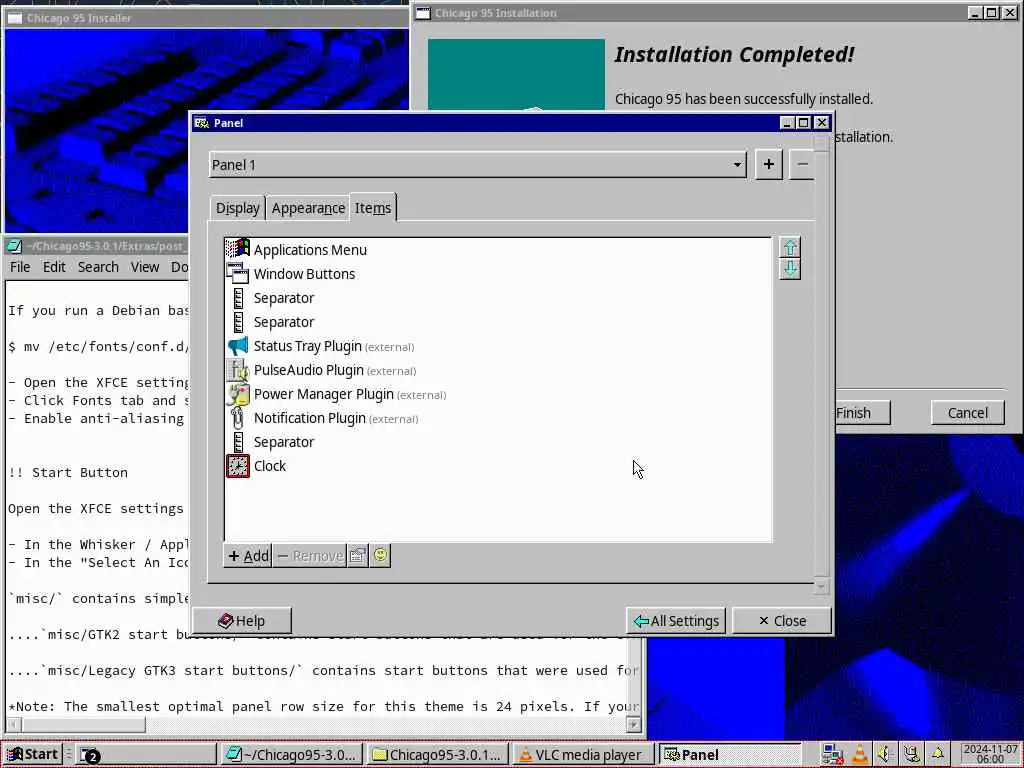Click text editor scrollbar right arrow
Image resolution: width=1024 pixels, height=768 pixels.
(633, 724)
